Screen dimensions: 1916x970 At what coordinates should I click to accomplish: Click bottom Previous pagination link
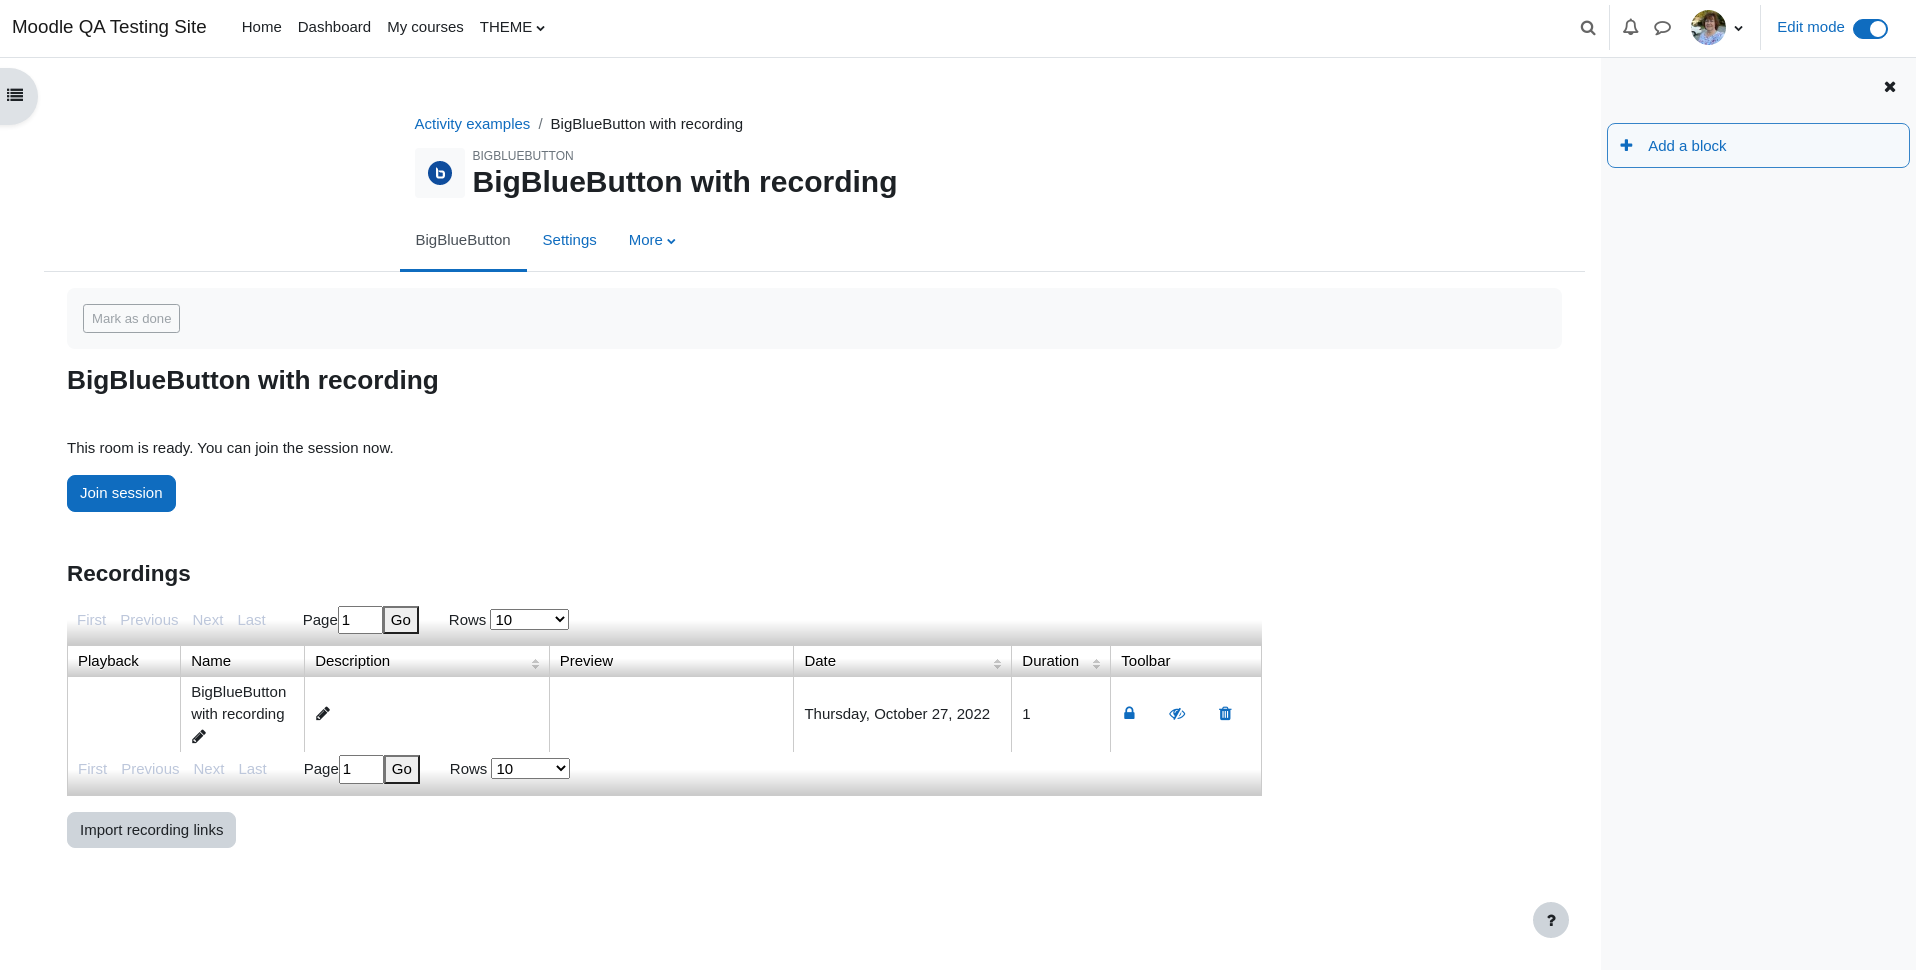(x=150, y=769)
